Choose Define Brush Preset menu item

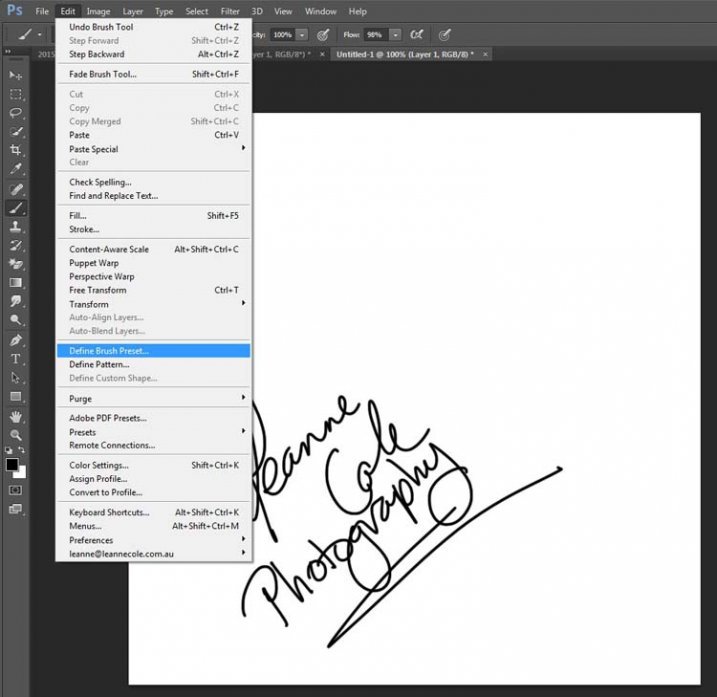click(108, 351)
